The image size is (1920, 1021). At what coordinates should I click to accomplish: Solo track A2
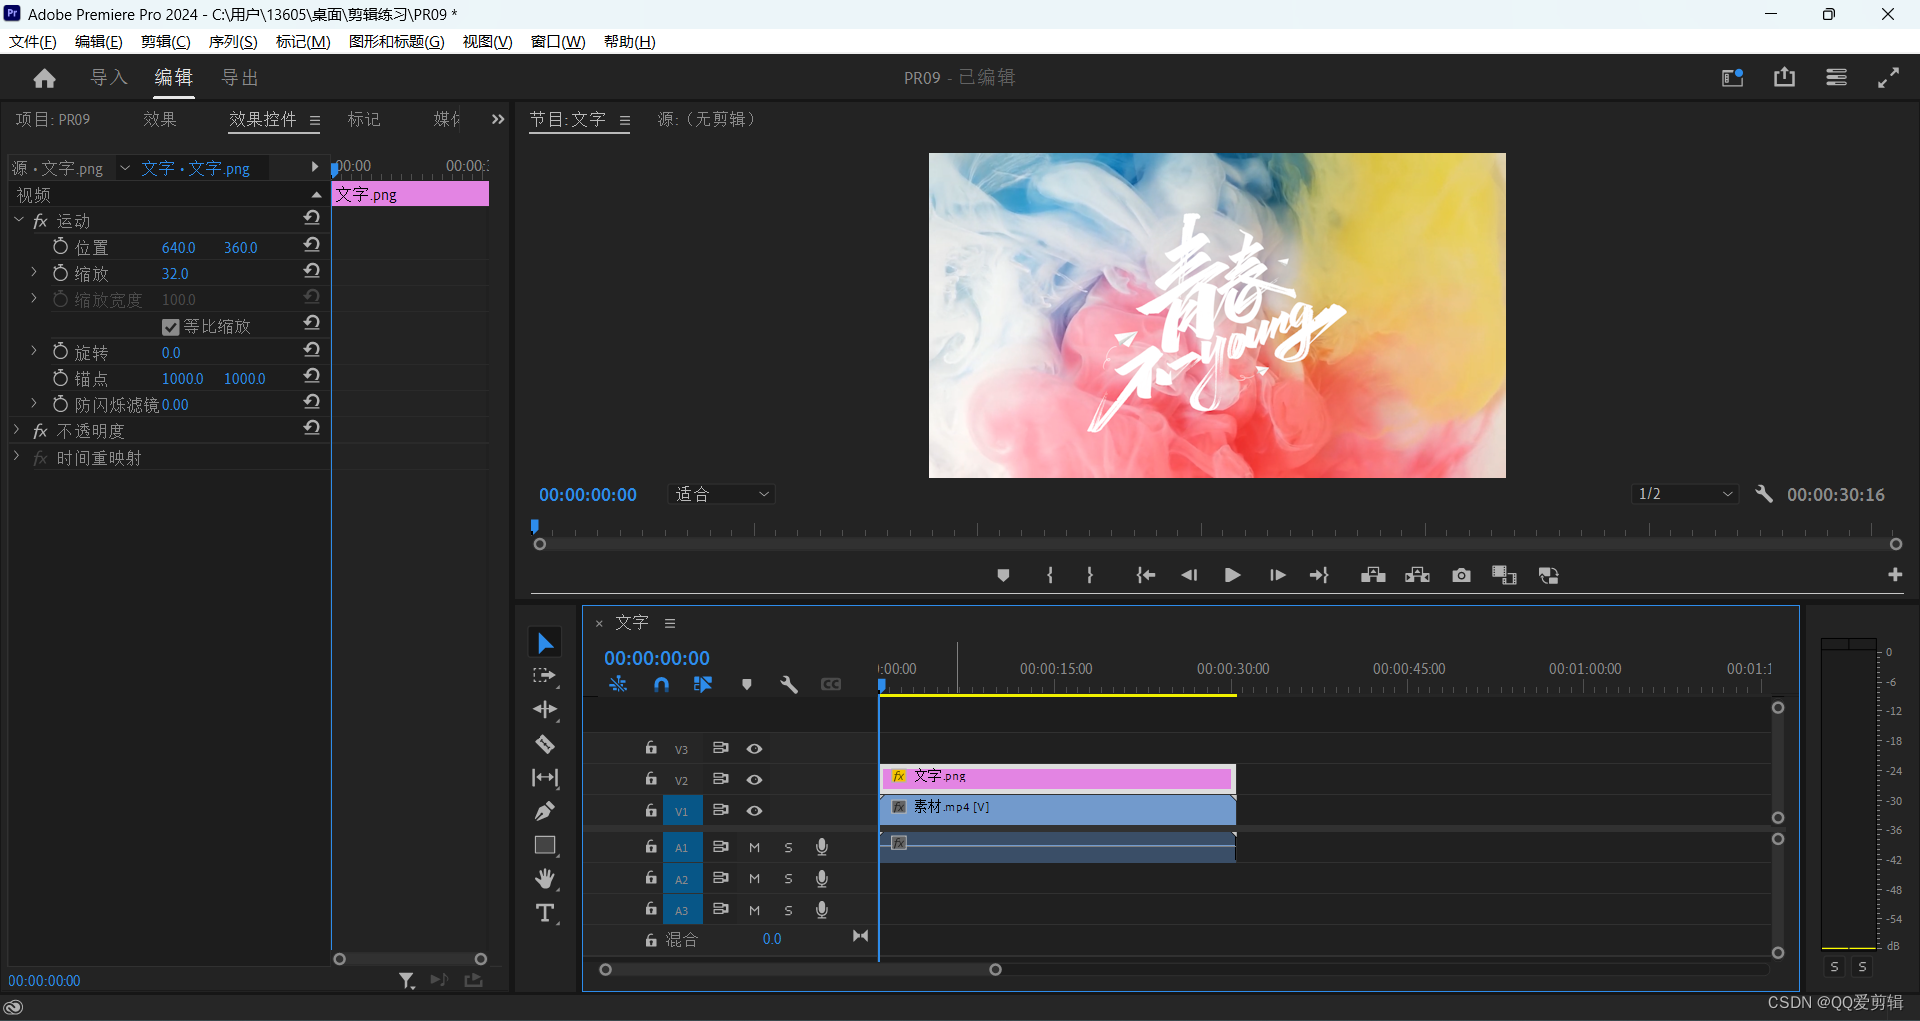point(789,879)
